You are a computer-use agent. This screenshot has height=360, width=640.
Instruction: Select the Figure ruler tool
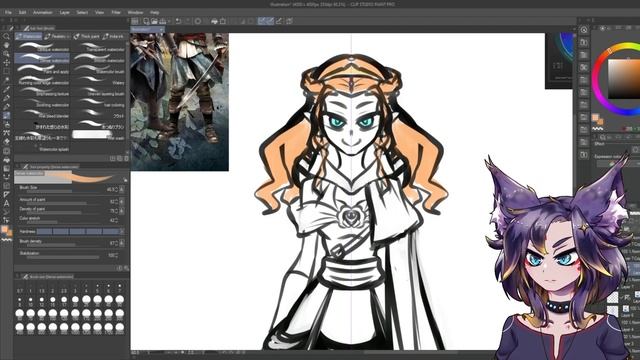pos(6,195)
